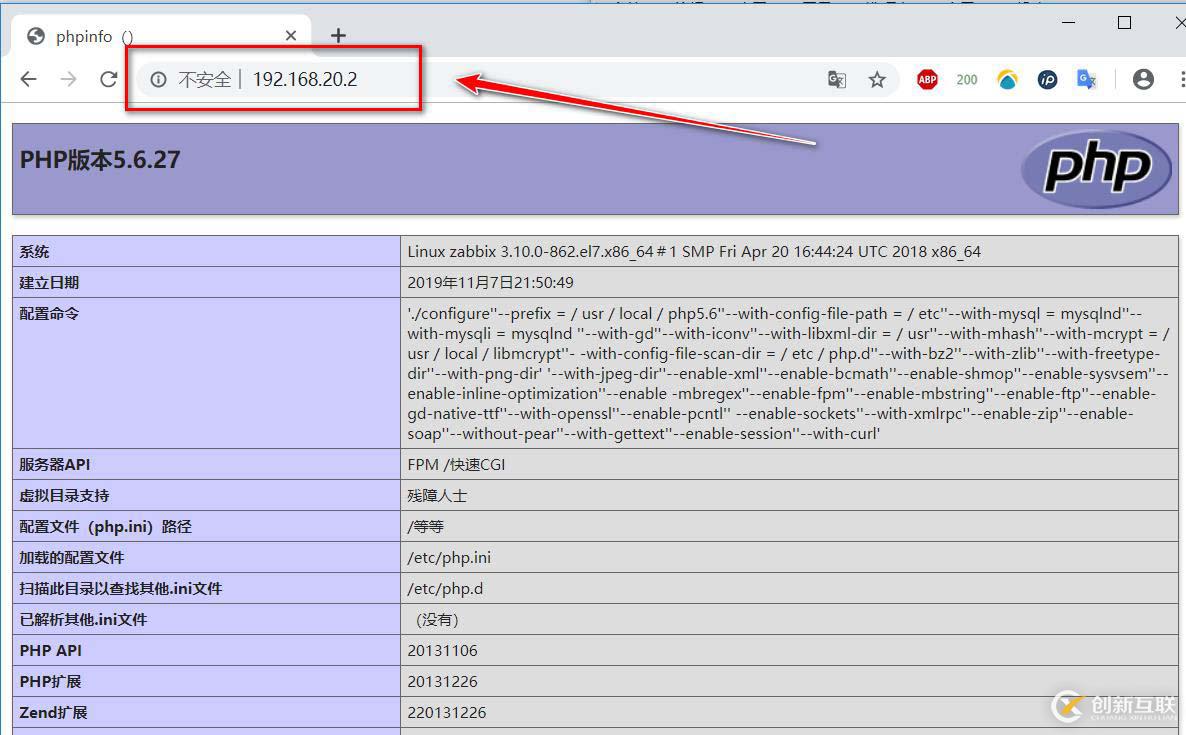Open Chrome's three-dot menu

click(x=1181, y=79)
